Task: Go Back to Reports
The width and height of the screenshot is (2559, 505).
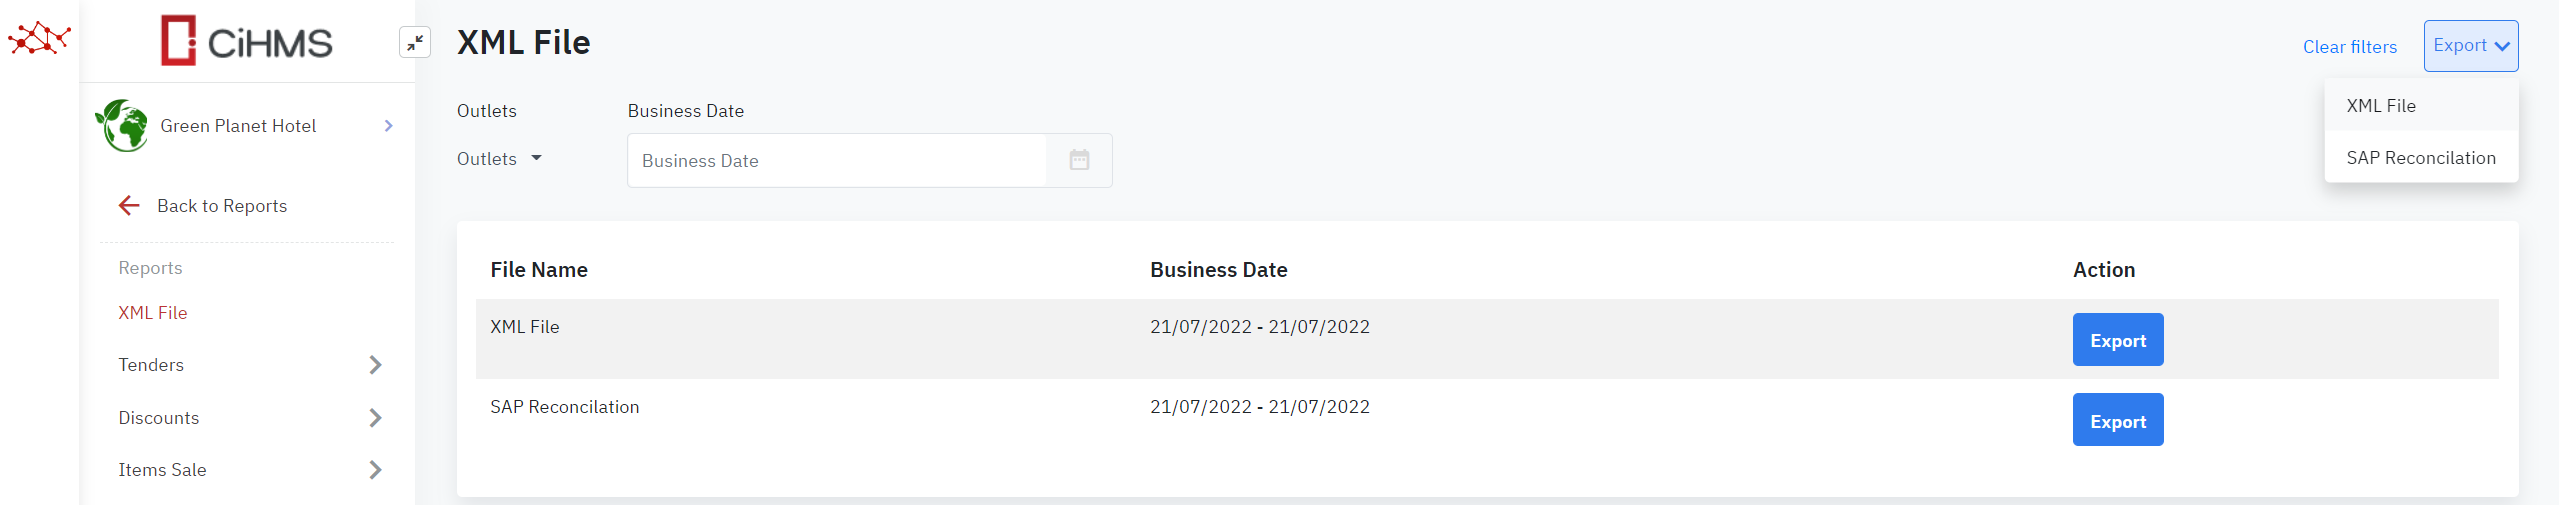Action: pos(222,206)
